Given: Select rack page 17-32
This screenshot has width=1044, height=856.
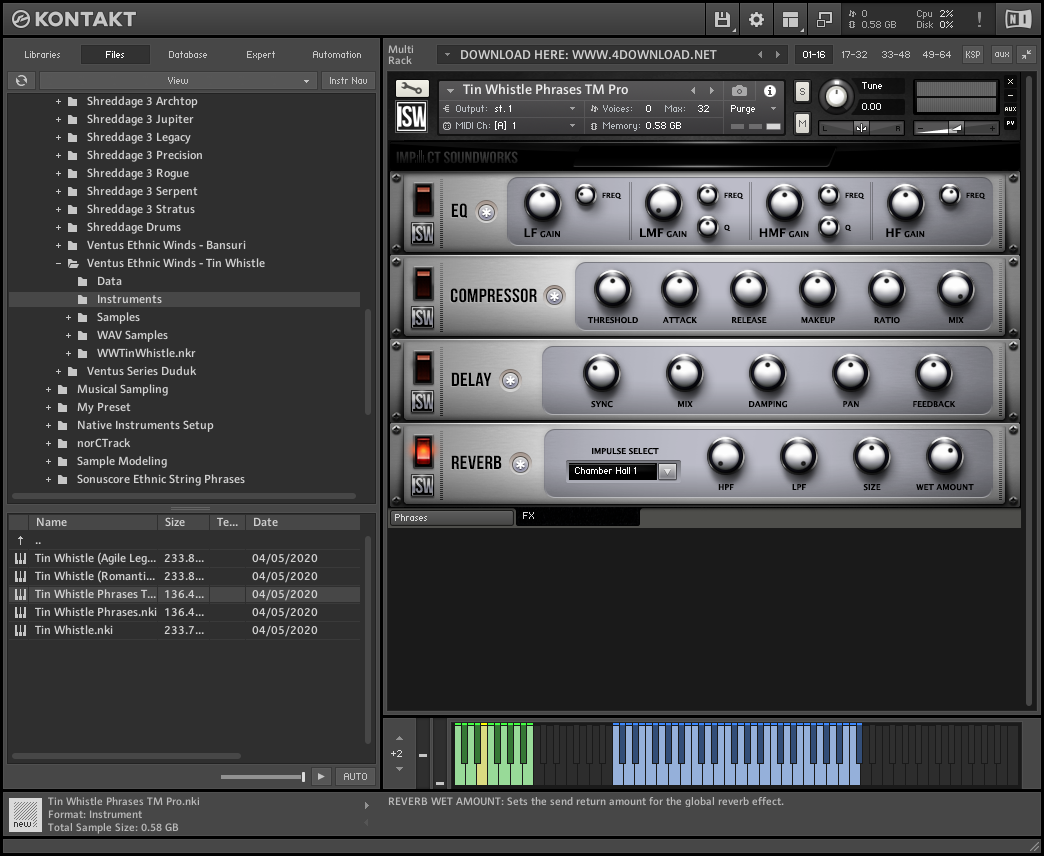Looking at the screenshot, I should (854, 55).
